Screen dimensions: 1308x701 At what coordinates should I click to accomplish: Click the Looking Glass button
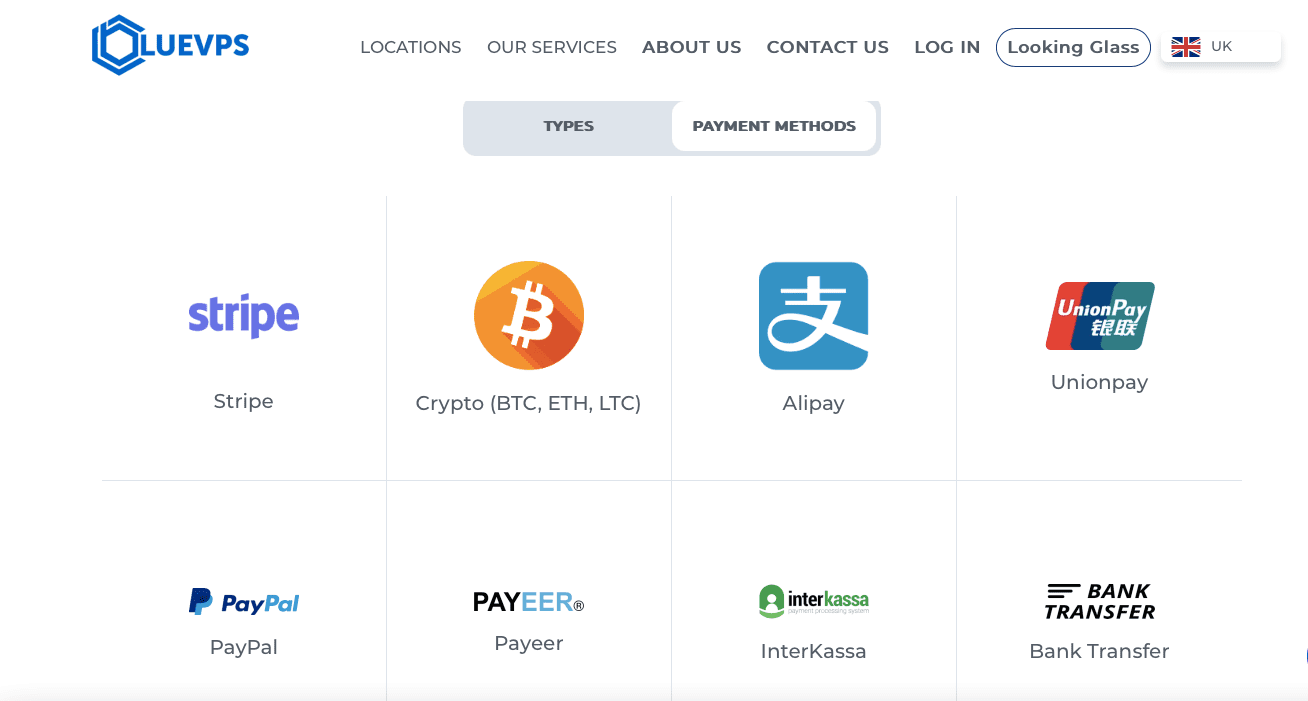click(x=1073, y=47)
